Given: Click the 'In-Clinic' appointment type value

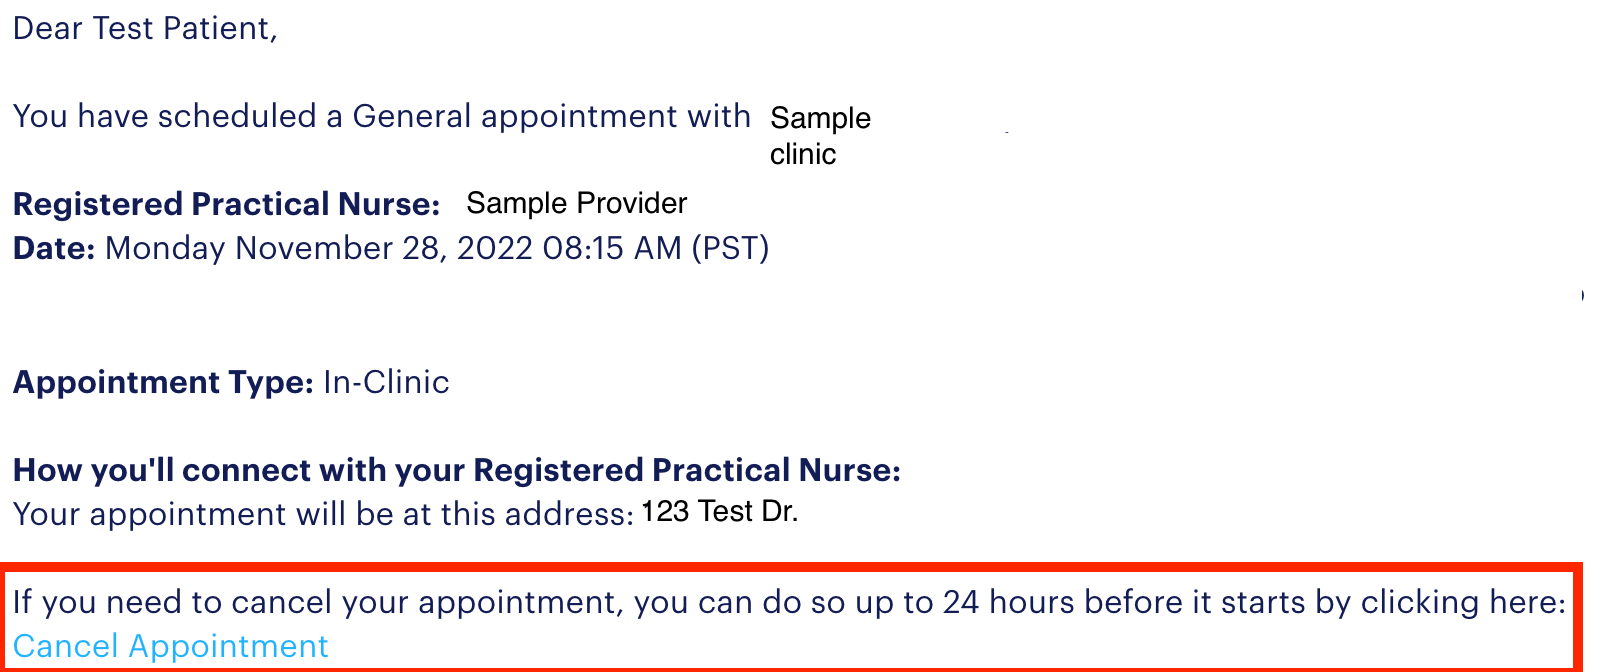Looking at the screenshot, I should point(386,382).
